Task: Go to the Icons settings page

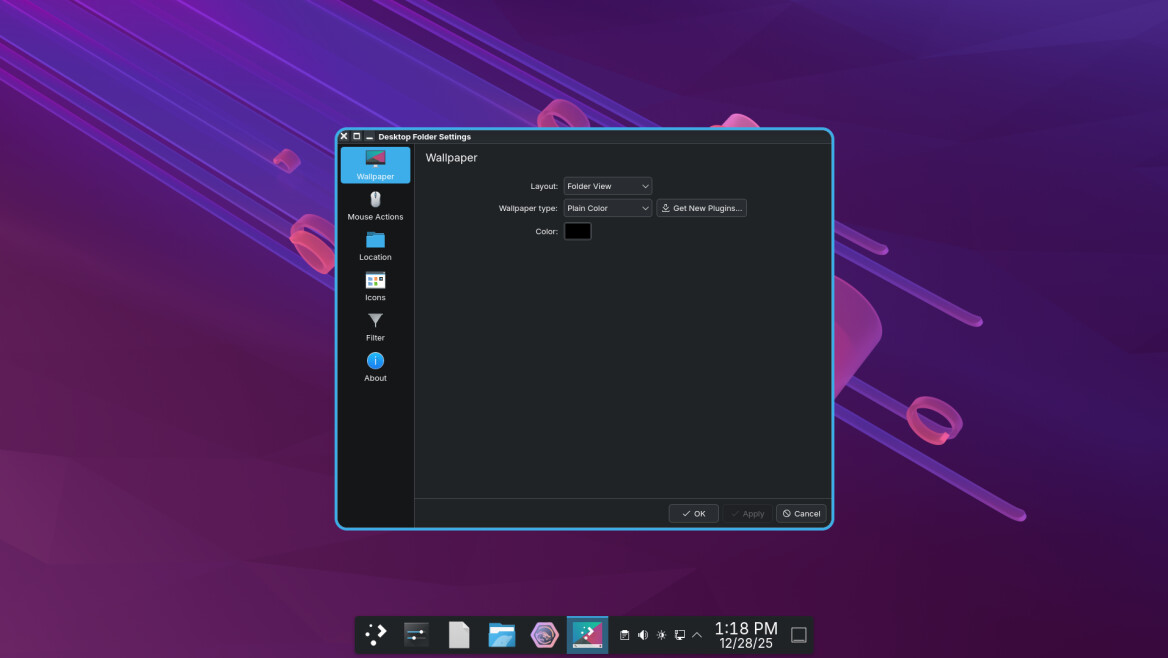Action: click(x=375, y=286)
